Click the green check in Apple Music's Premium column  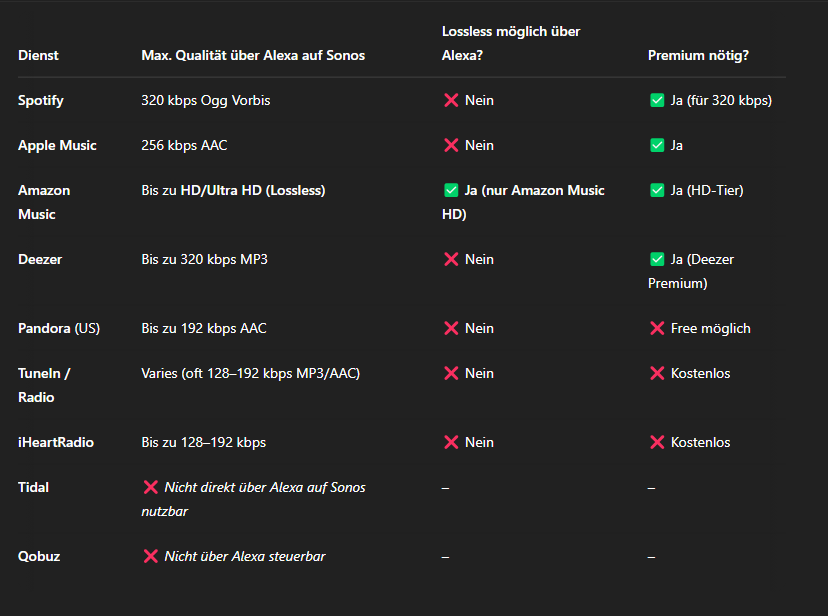(657, 145)
